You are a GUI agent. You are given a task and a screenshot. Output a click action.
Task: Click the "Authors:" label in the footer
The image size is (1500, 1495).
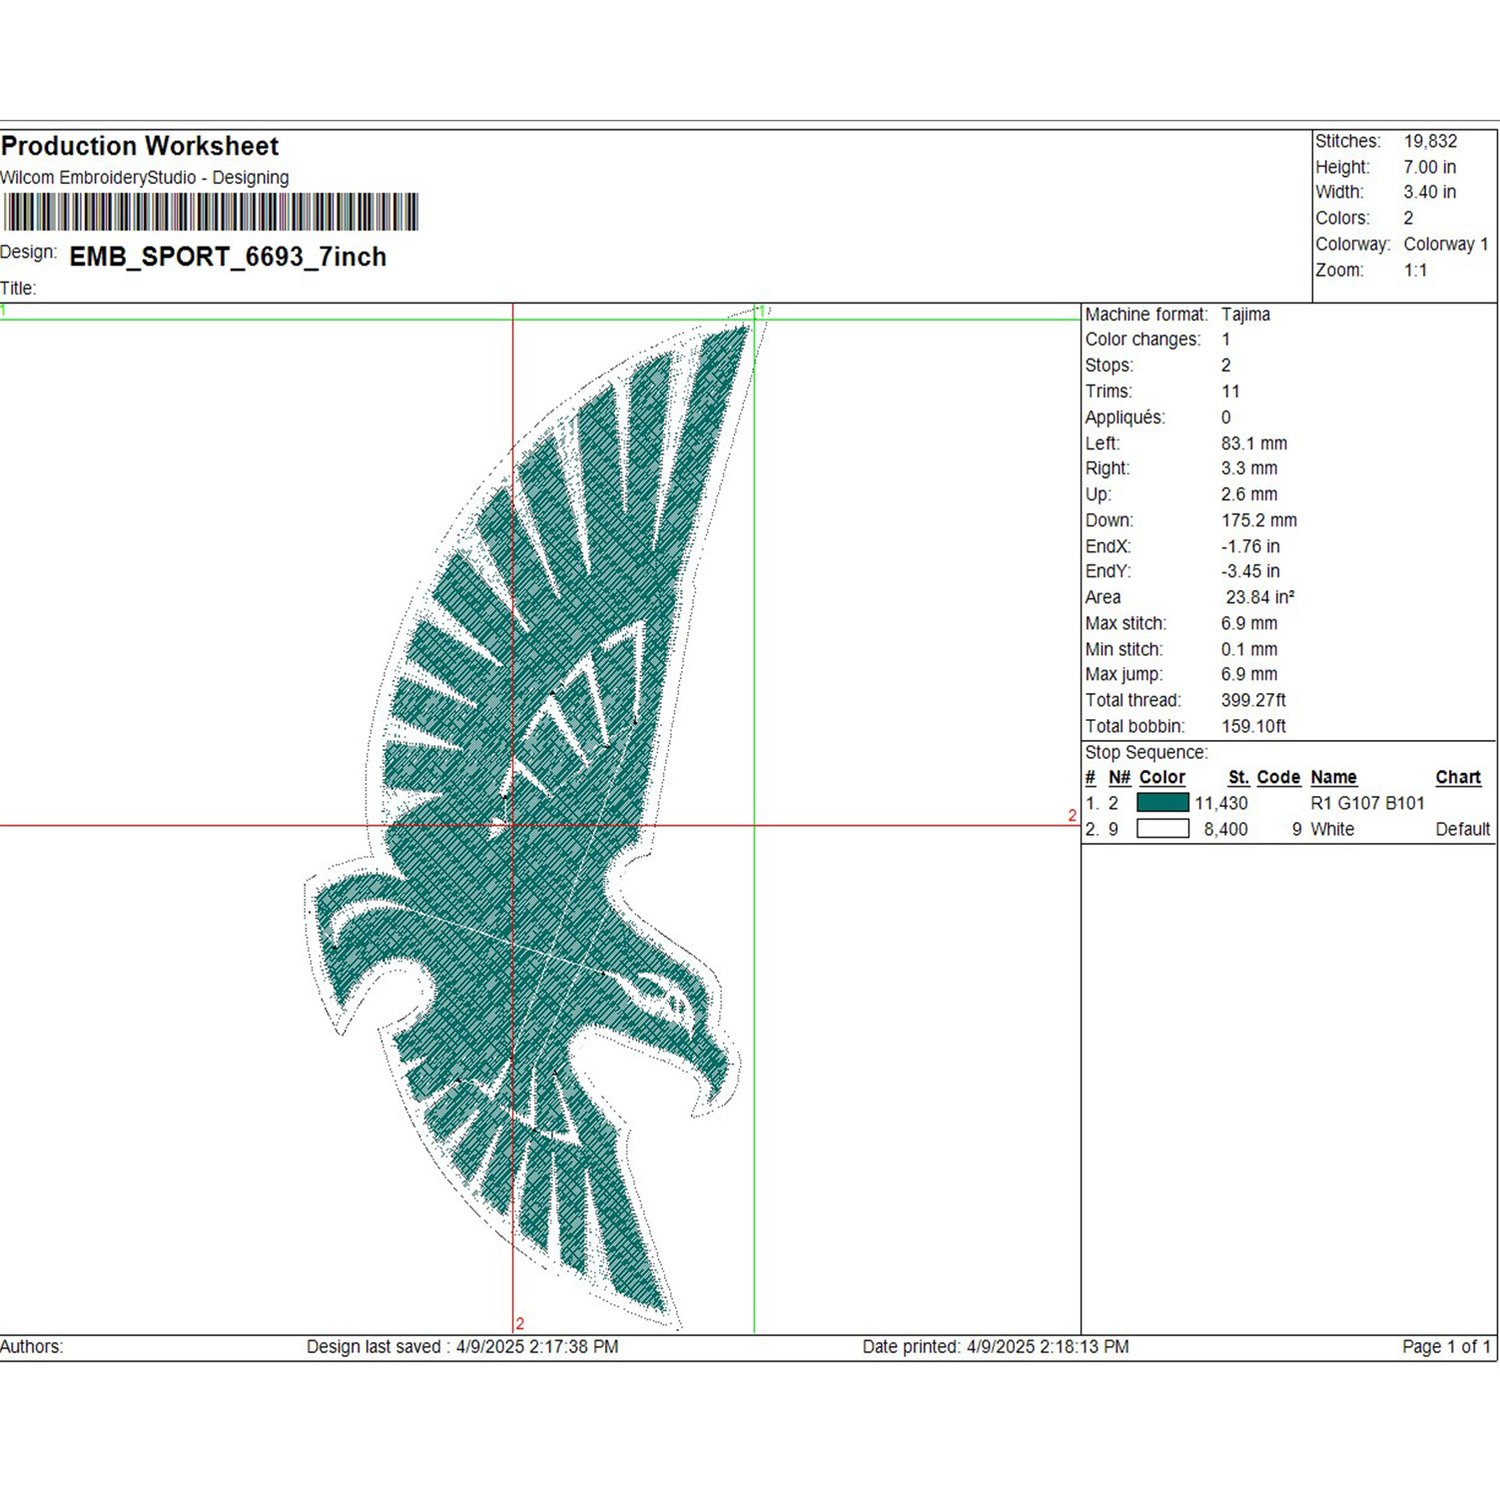pos(31,1347)
